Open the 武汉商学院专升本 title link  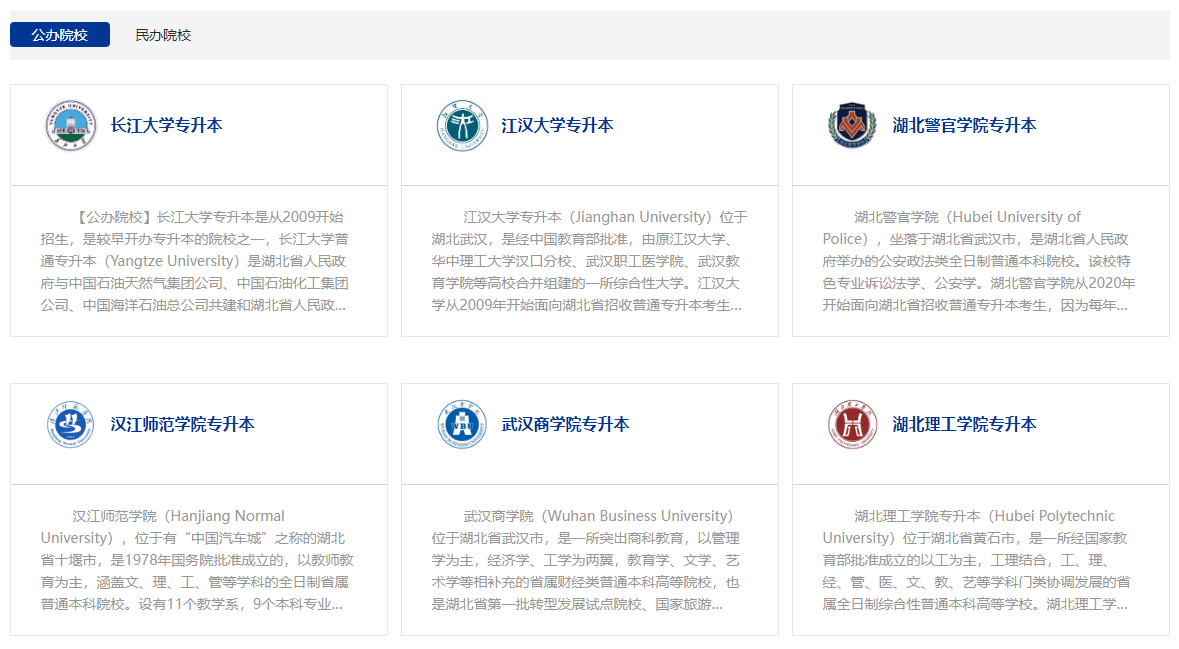click(565, 425)
